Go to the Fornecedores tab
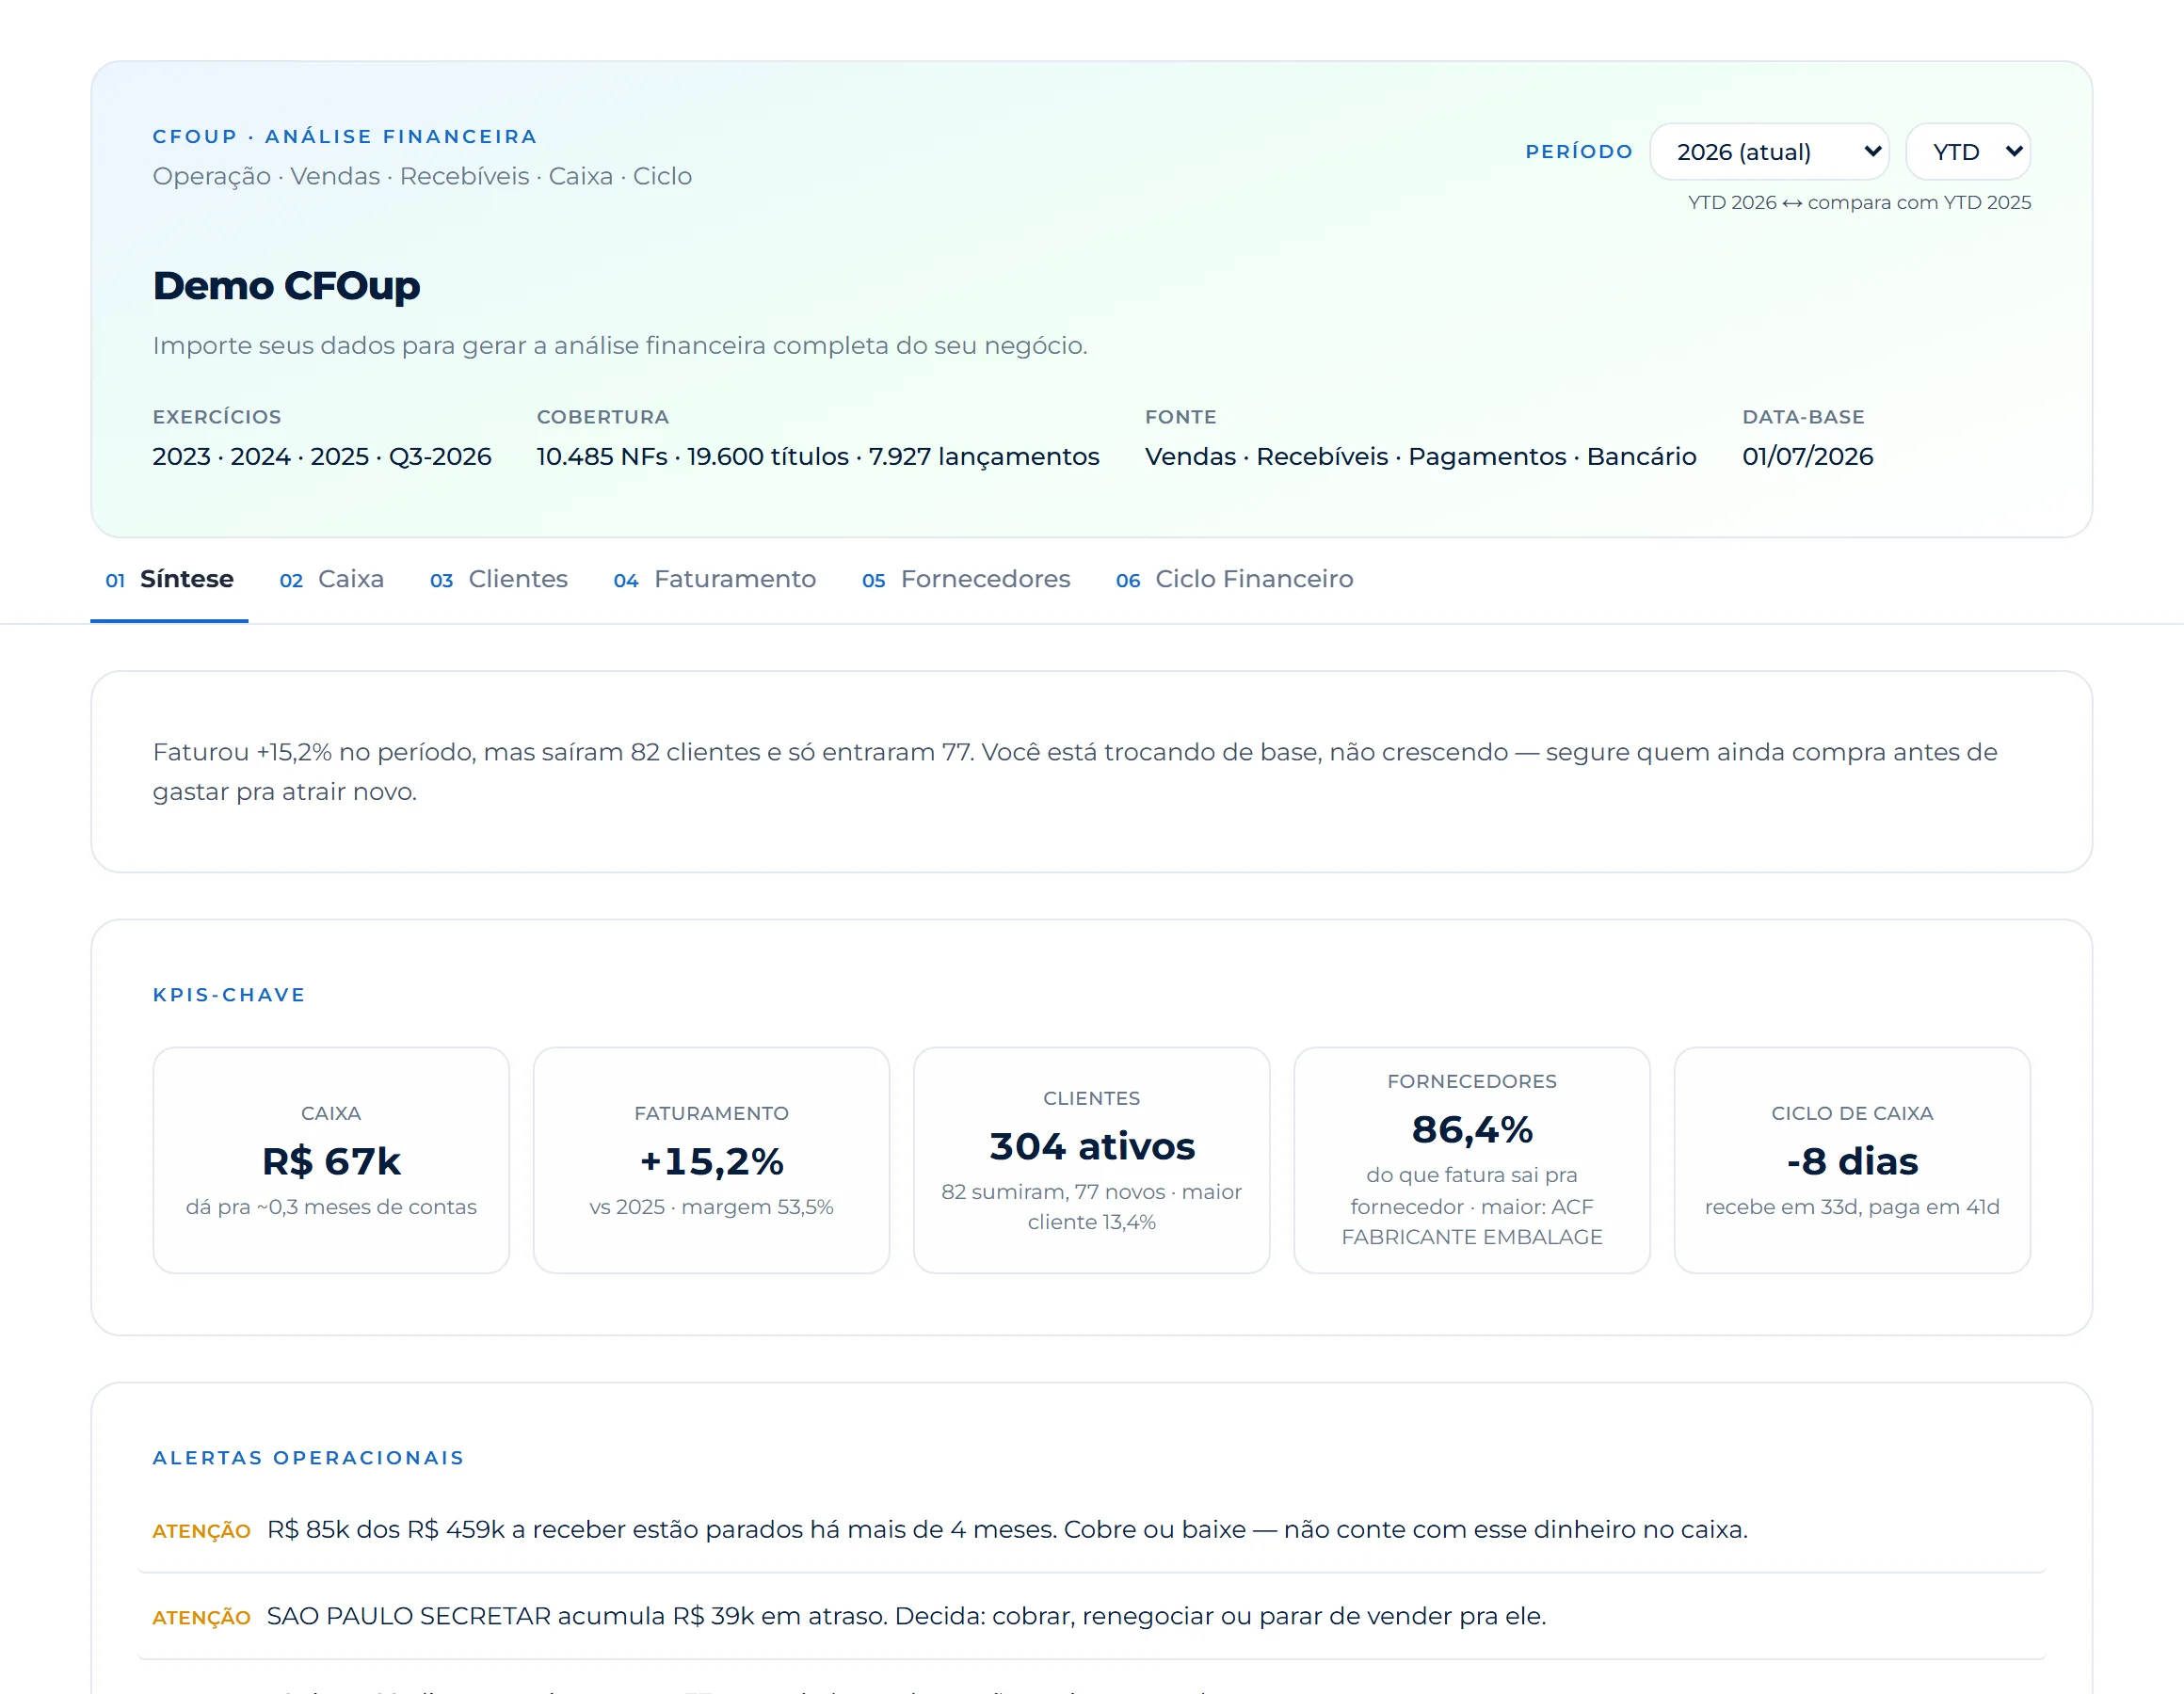This screenshot has width=2184, height=1694. (965, 579)
